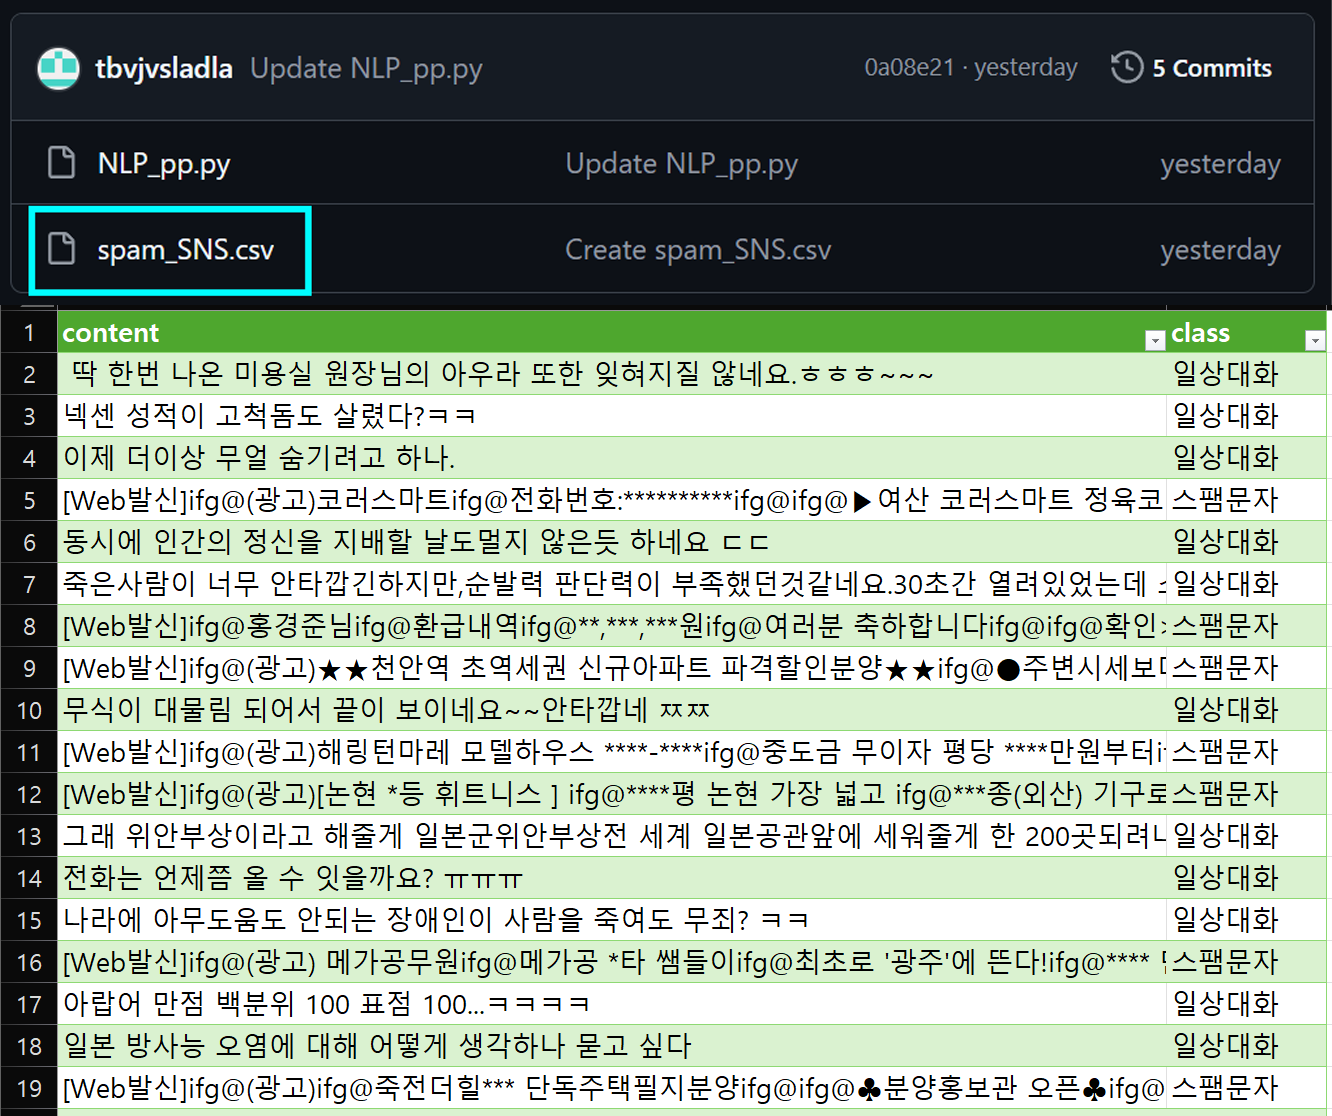1332x1116 pixels.
Task: Select the cell starting with 무식이 대물림 되어서
Action: (x=612, y=710)
